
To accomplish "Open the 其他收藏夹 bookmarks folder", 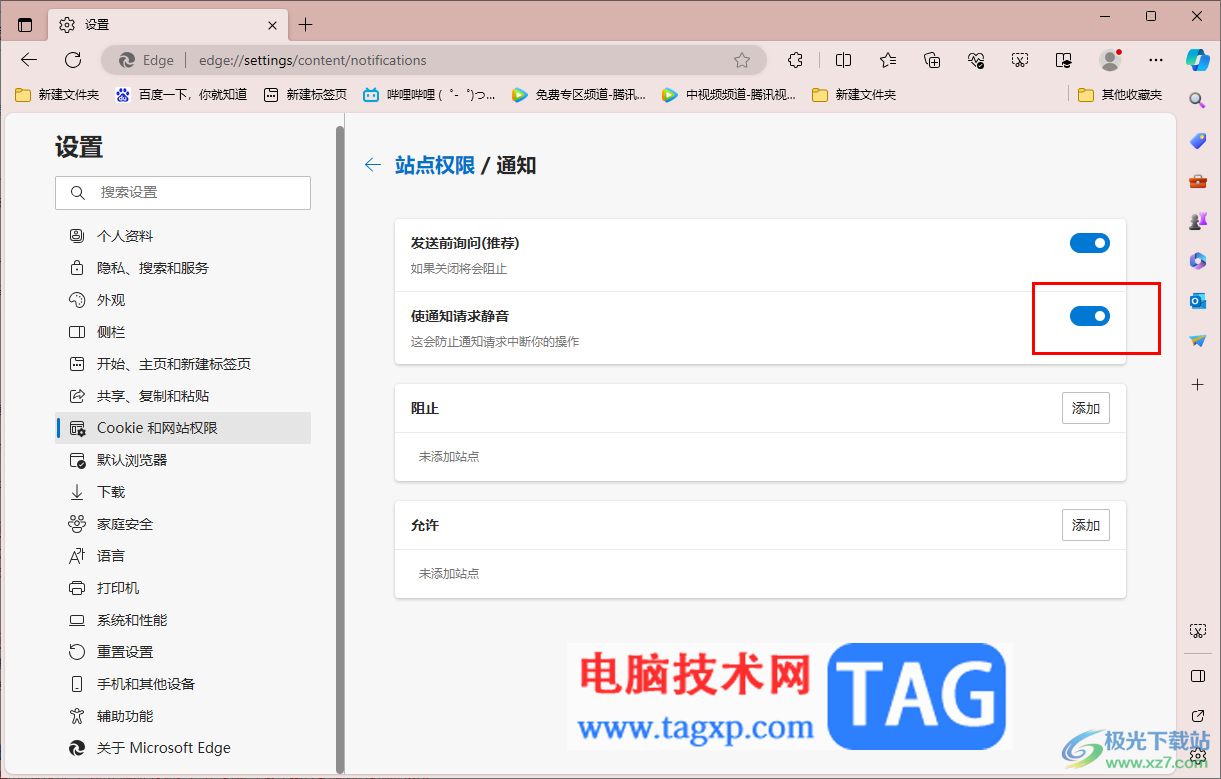I will tap(1121, 95).
